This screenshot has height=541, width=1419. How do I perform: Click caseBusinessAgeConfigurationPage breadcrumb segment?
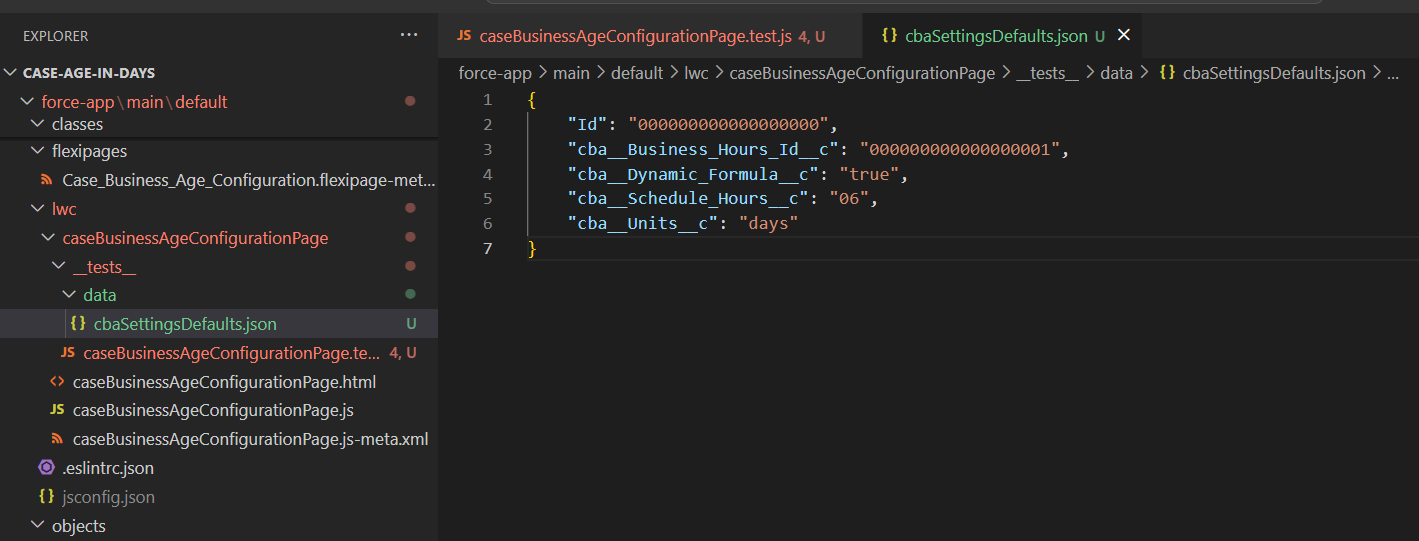(862, 73)
